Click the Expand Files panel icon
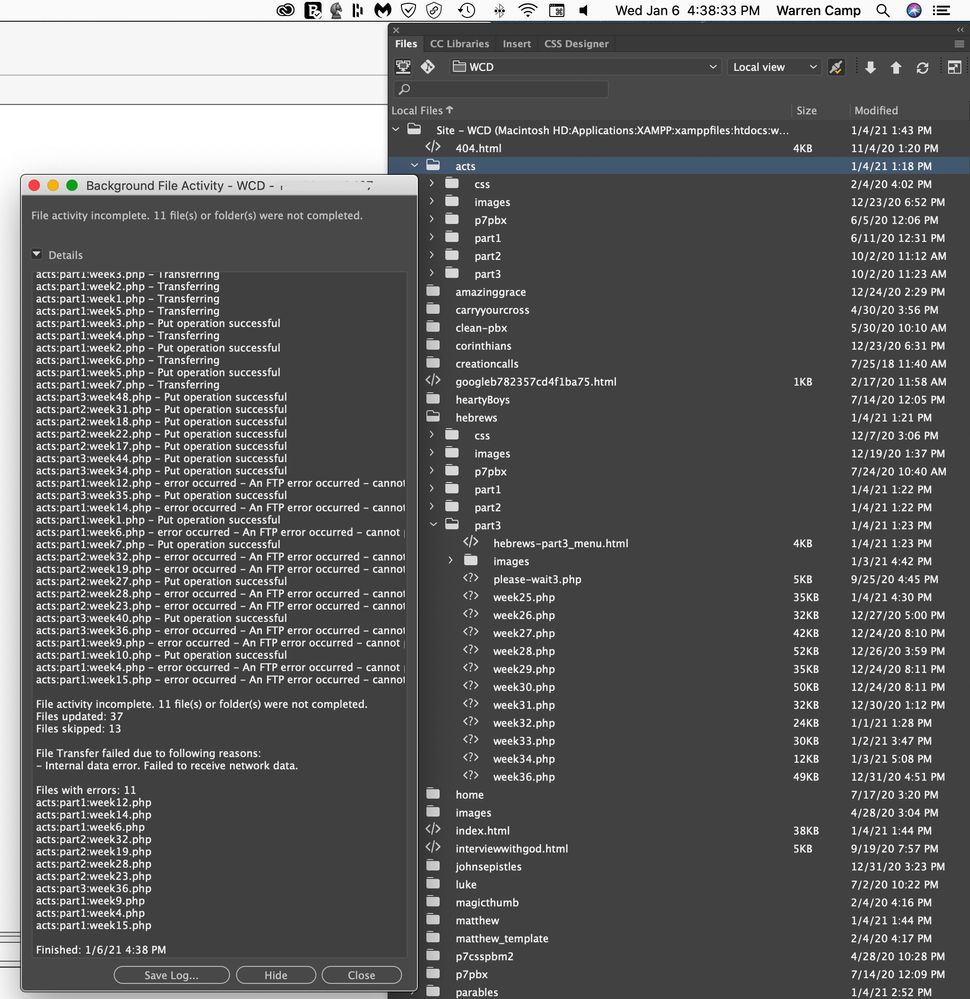Image resolution: width=970 pixels, height=999 pixels. click(954, 68)
